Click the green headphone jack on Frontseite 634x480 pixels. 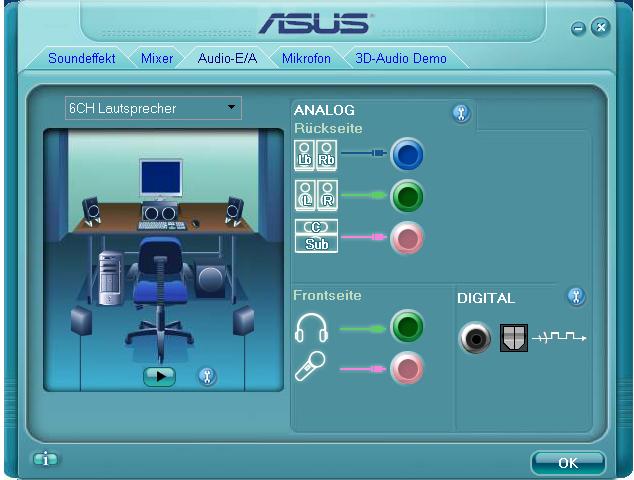tap(407, 326)
